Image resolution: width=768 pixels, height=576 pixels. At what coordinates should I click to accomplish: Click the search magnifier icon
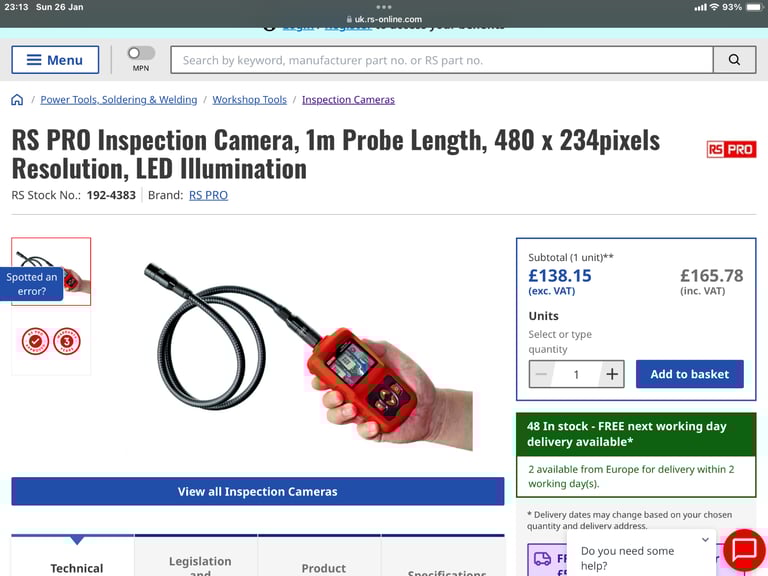click(734, 60)
